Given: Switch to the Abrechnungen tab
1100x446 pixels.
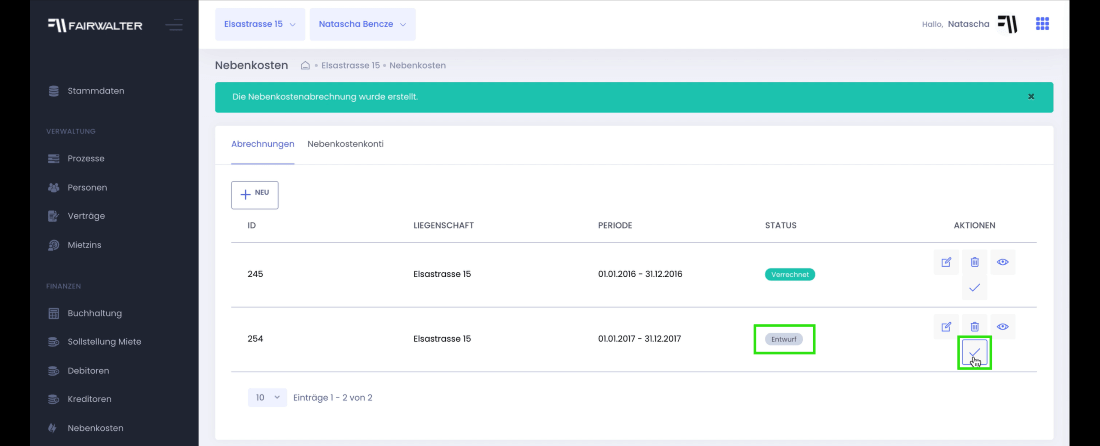Looking at the screenshot, I should point(263,144).
